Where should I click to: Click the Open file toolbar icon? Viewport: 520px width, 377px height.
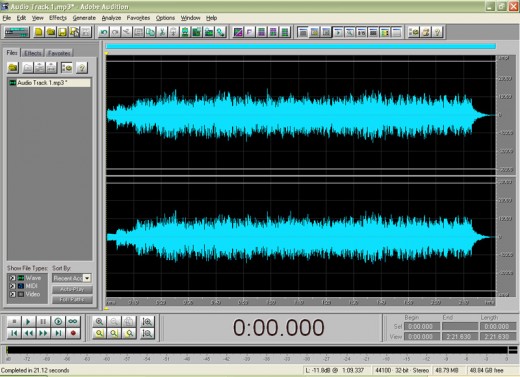pos(51,32)
